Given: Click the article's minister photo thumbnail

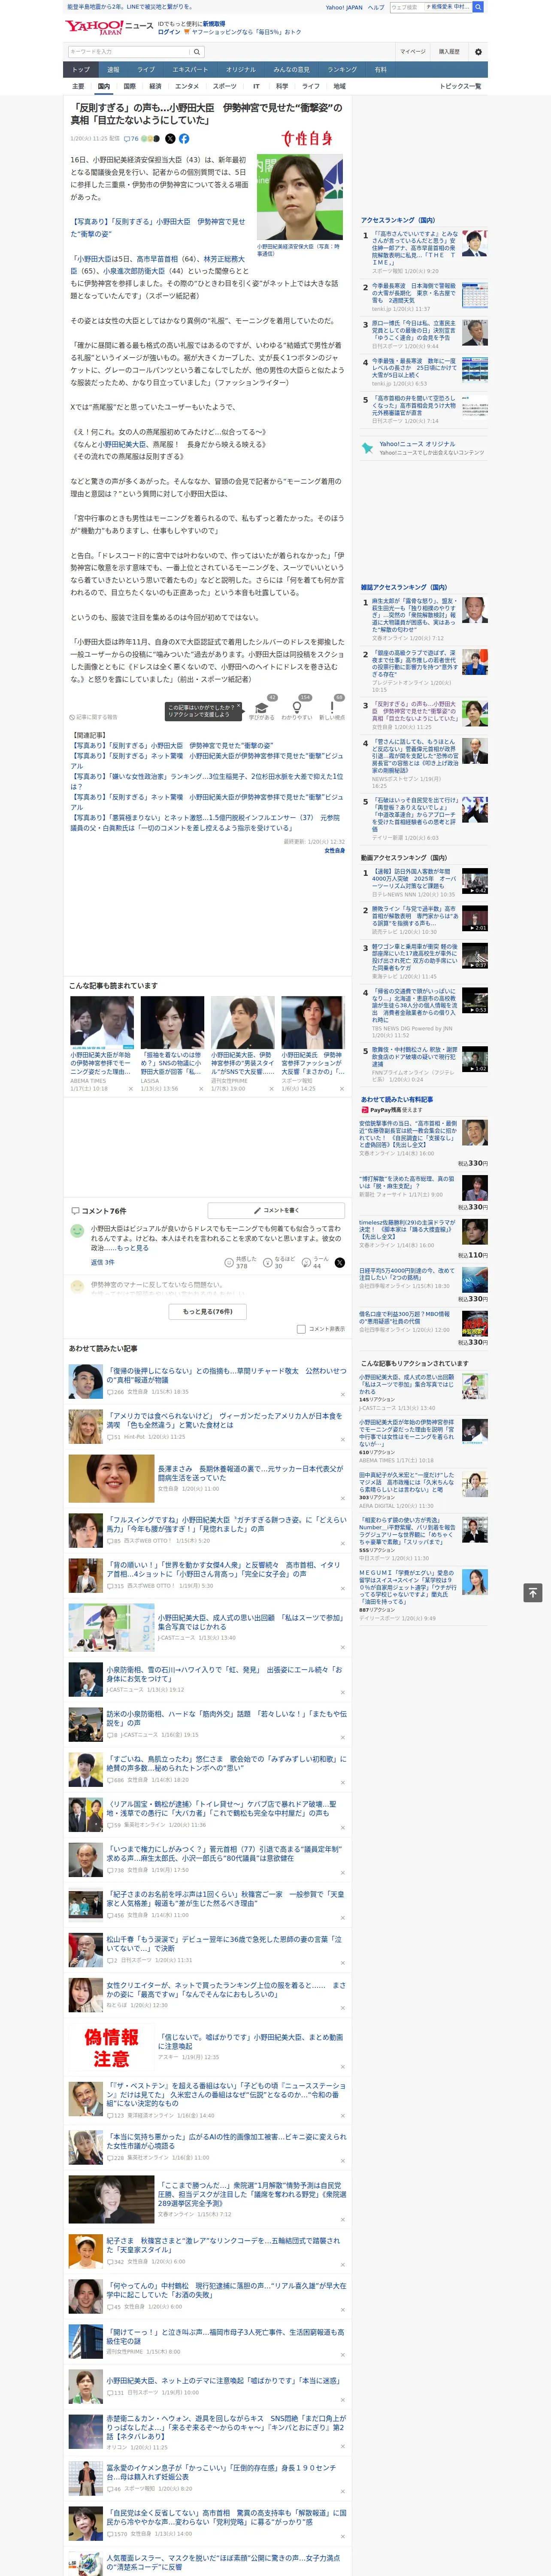Looking at the screenshot, I should tap(299, 197).
